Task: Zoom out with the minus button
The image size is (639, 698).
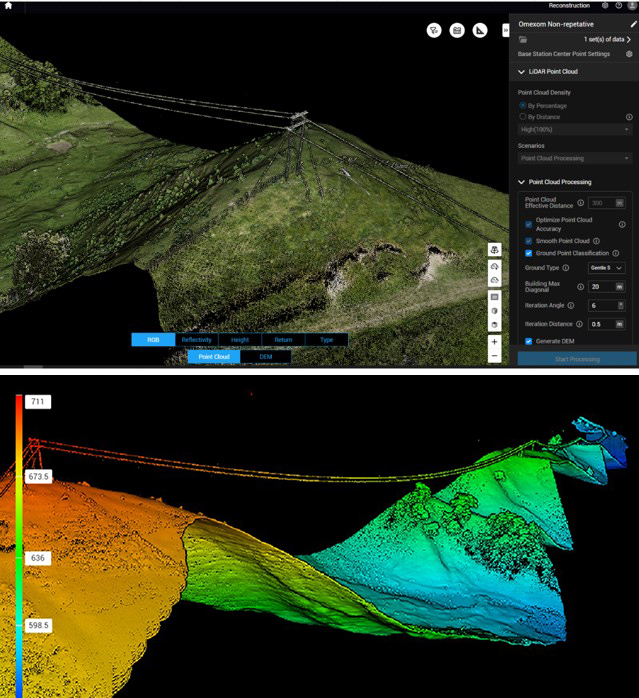Action: tap(495, 356)
